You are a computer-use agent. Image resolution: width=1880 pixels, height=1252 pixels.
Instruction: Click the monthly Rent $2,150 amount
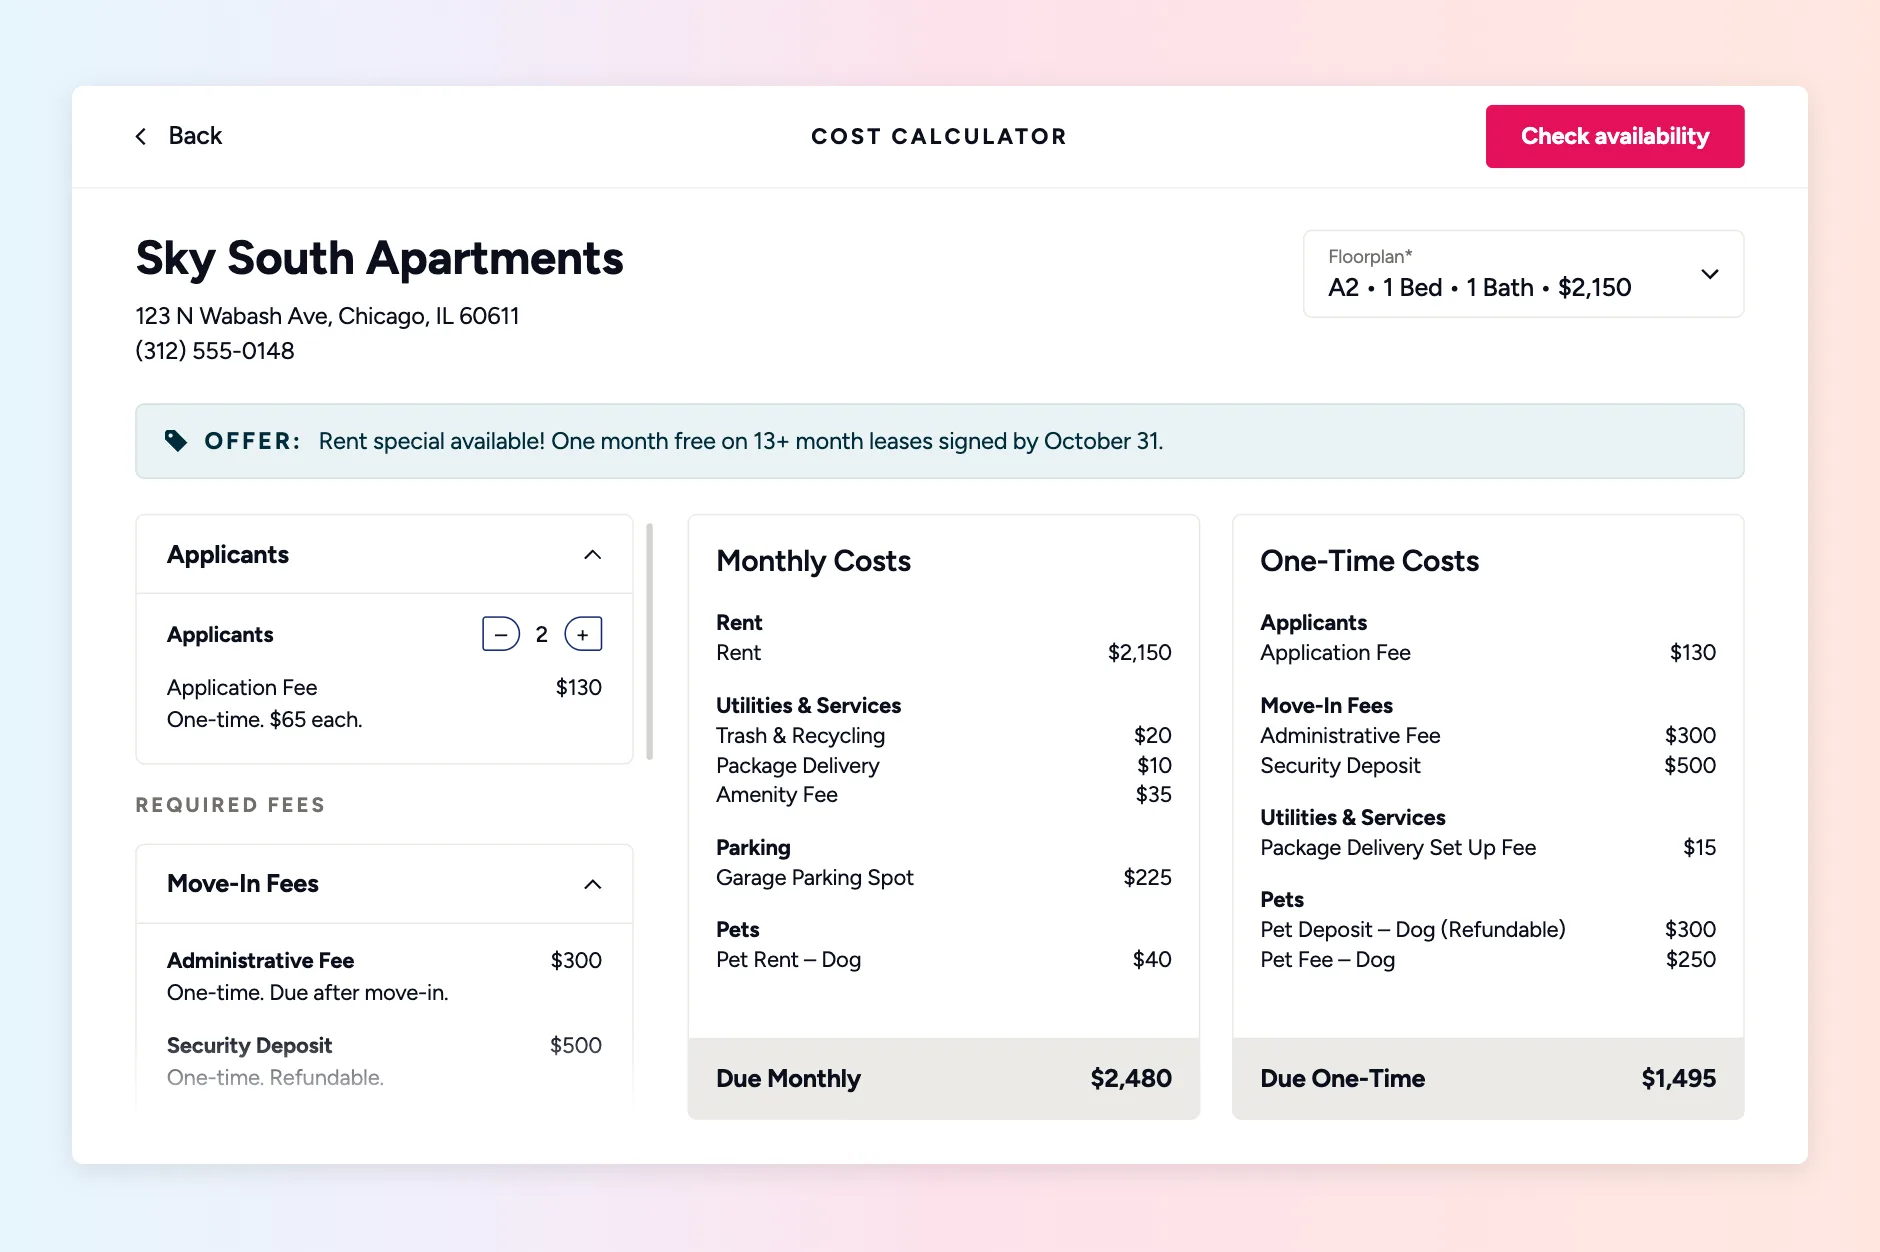(1139, 653)
